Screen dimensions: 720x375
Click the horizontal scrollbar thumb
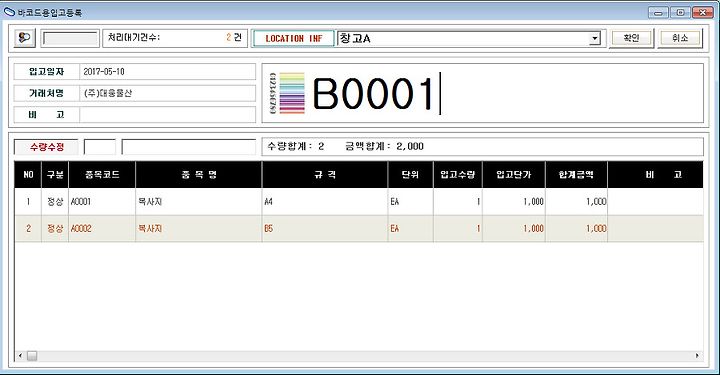32,356
